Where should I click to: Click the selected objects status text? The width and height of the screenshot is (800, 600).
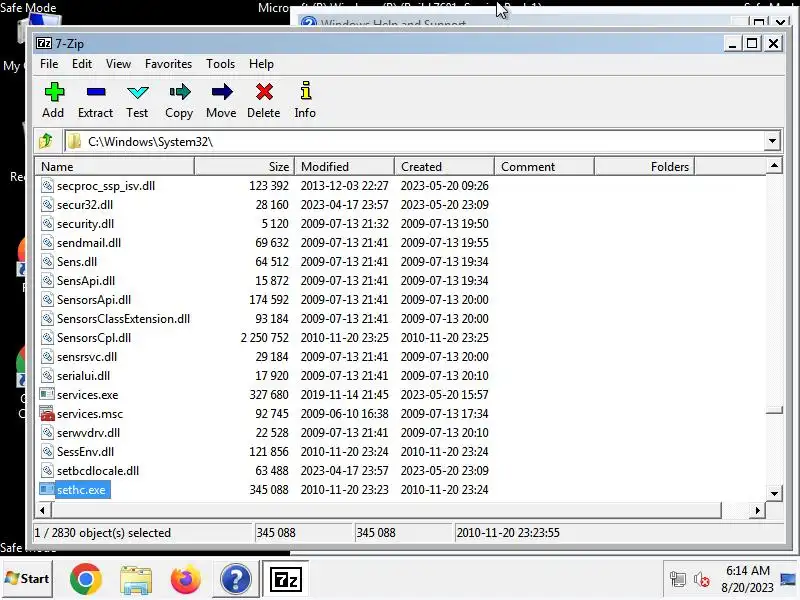103,533
